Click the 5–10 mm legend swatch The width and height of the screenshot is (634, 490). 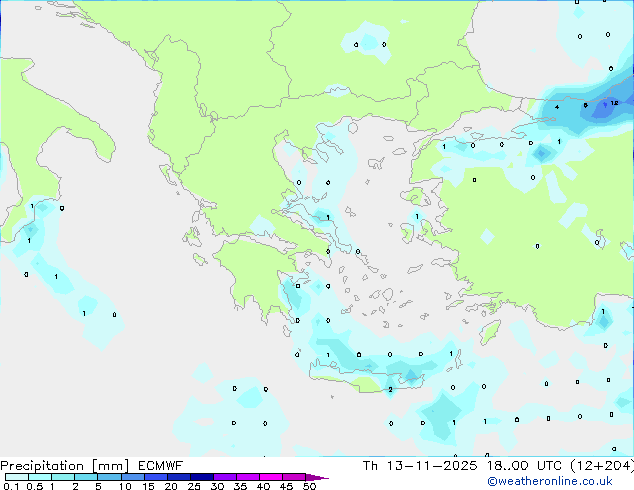coord(109,477)
